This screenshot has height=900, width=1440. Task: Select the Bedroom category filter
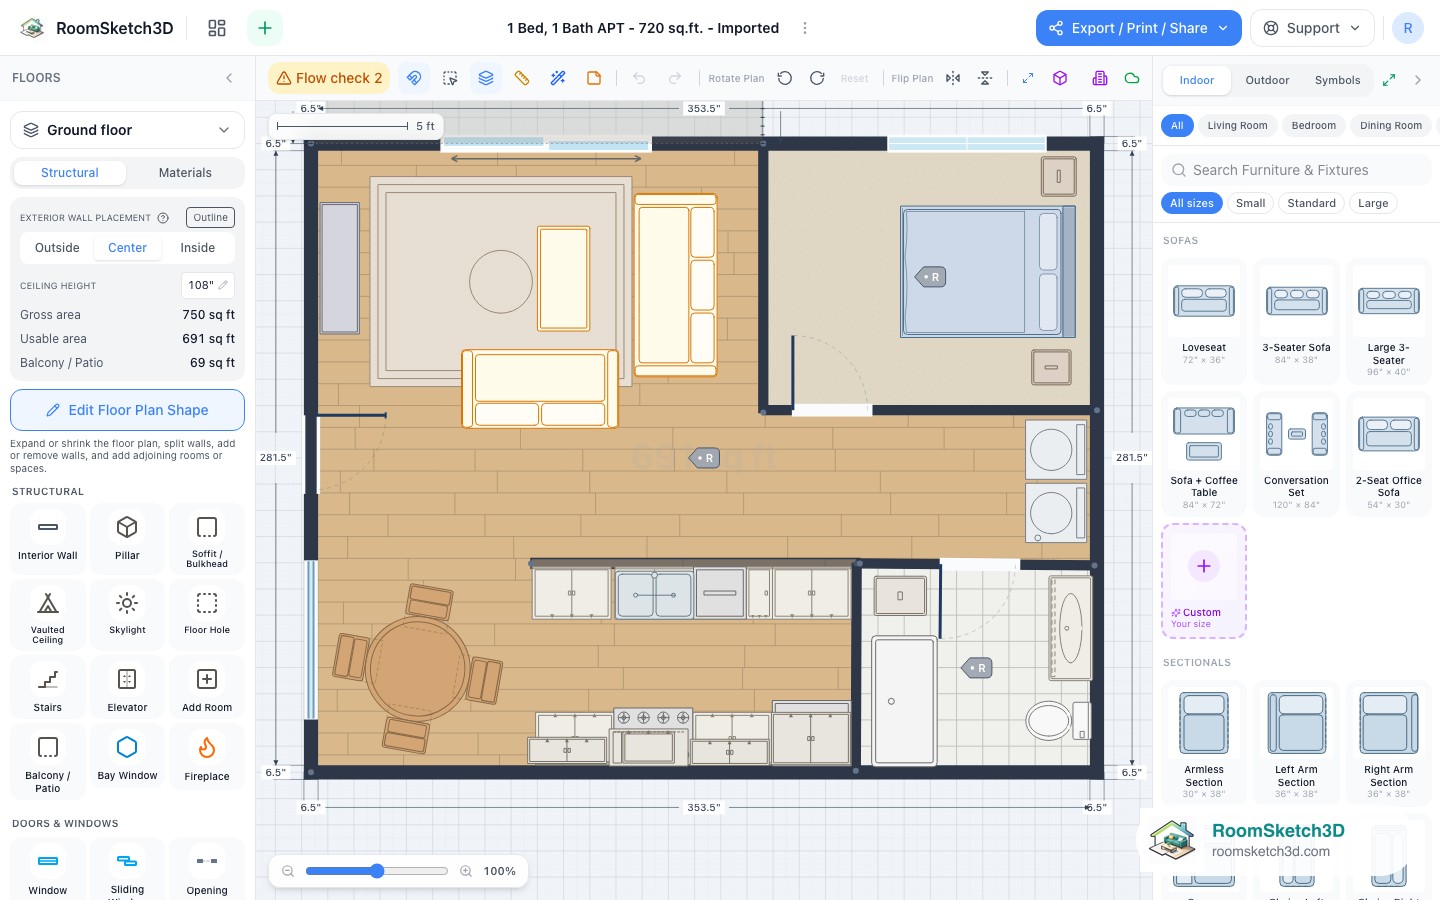point(1313,126)
